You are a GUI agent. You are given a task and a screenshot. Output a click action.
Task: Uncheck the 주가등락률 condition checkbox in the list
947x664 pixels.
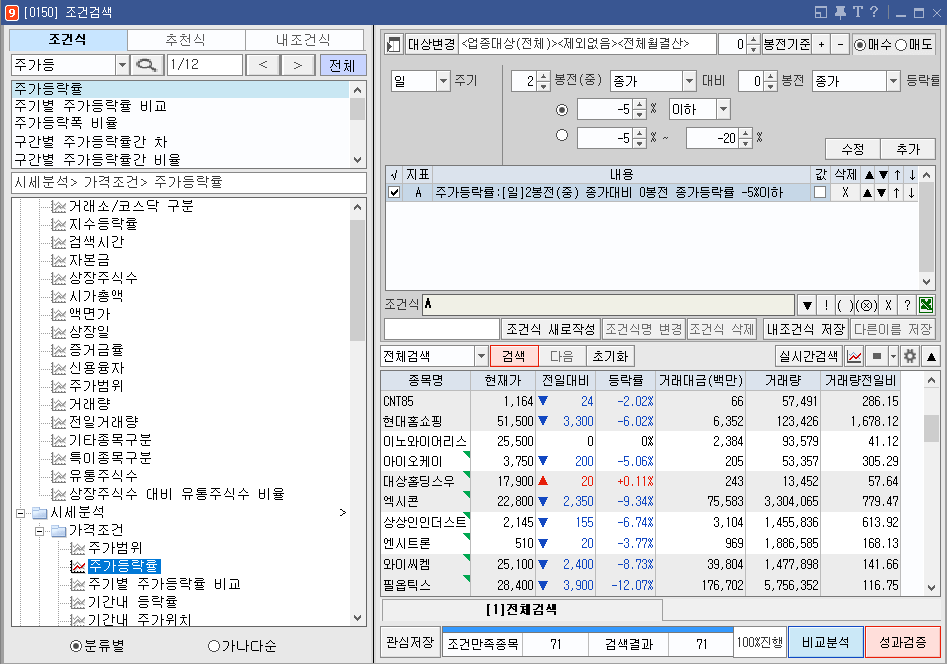[394, 192]
